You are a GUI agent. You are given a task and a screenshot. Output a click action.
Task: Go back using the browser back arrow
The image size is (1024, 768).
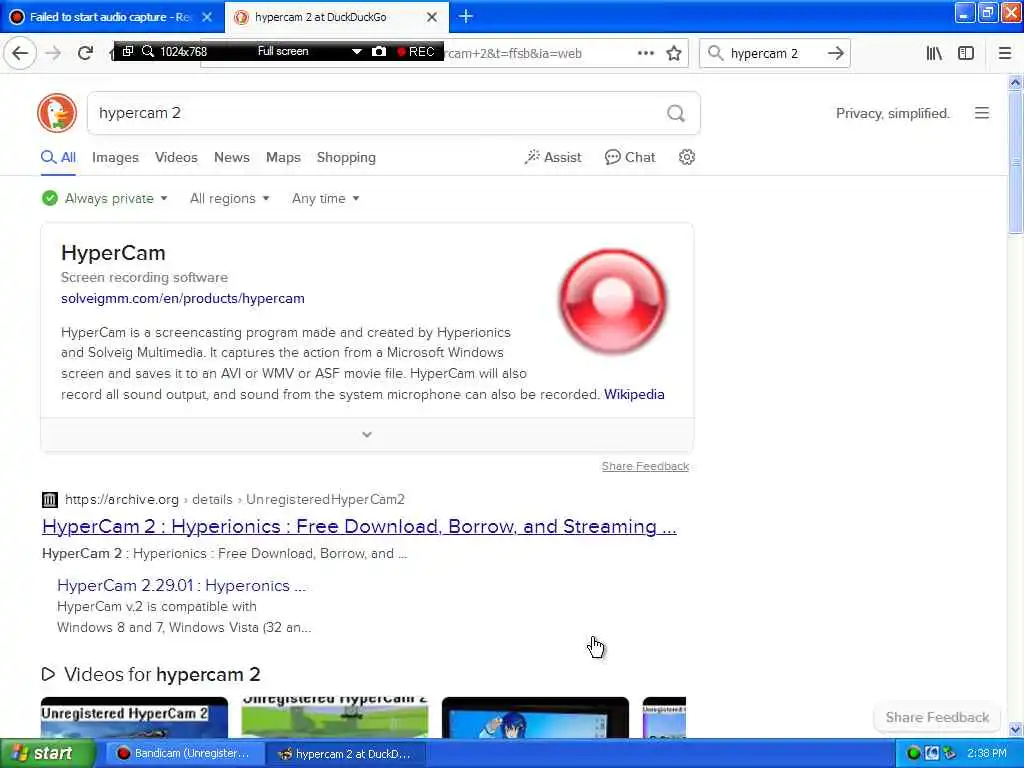click(20, 54)
